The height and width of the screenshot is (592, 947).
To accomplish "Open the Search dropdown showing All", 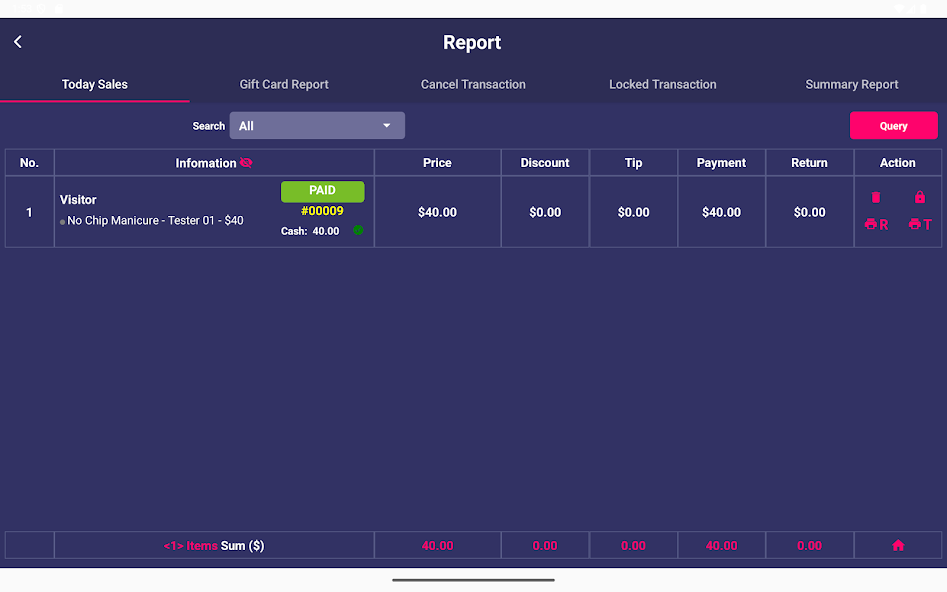I will (310, 126).
